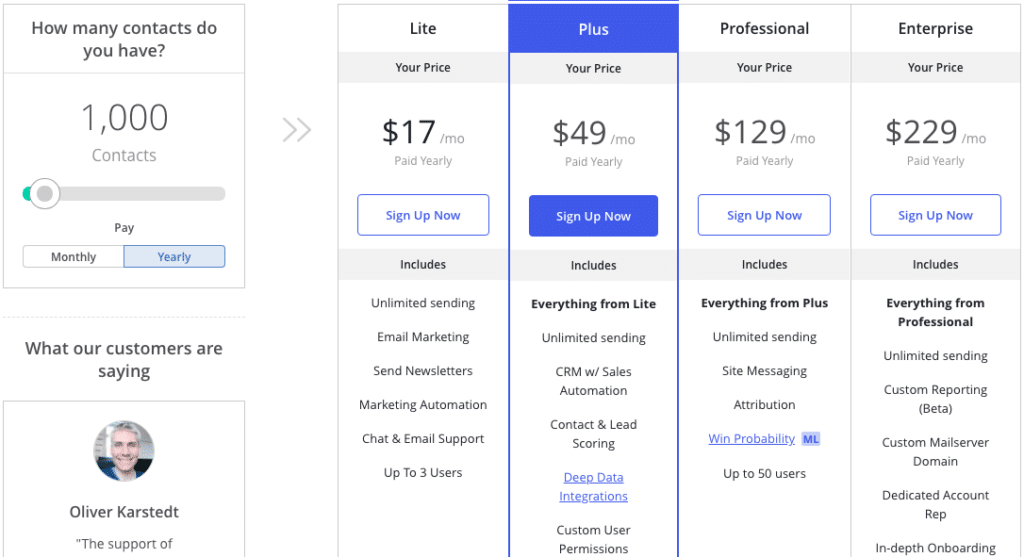Click the $49 Plus price

point(579,133)
